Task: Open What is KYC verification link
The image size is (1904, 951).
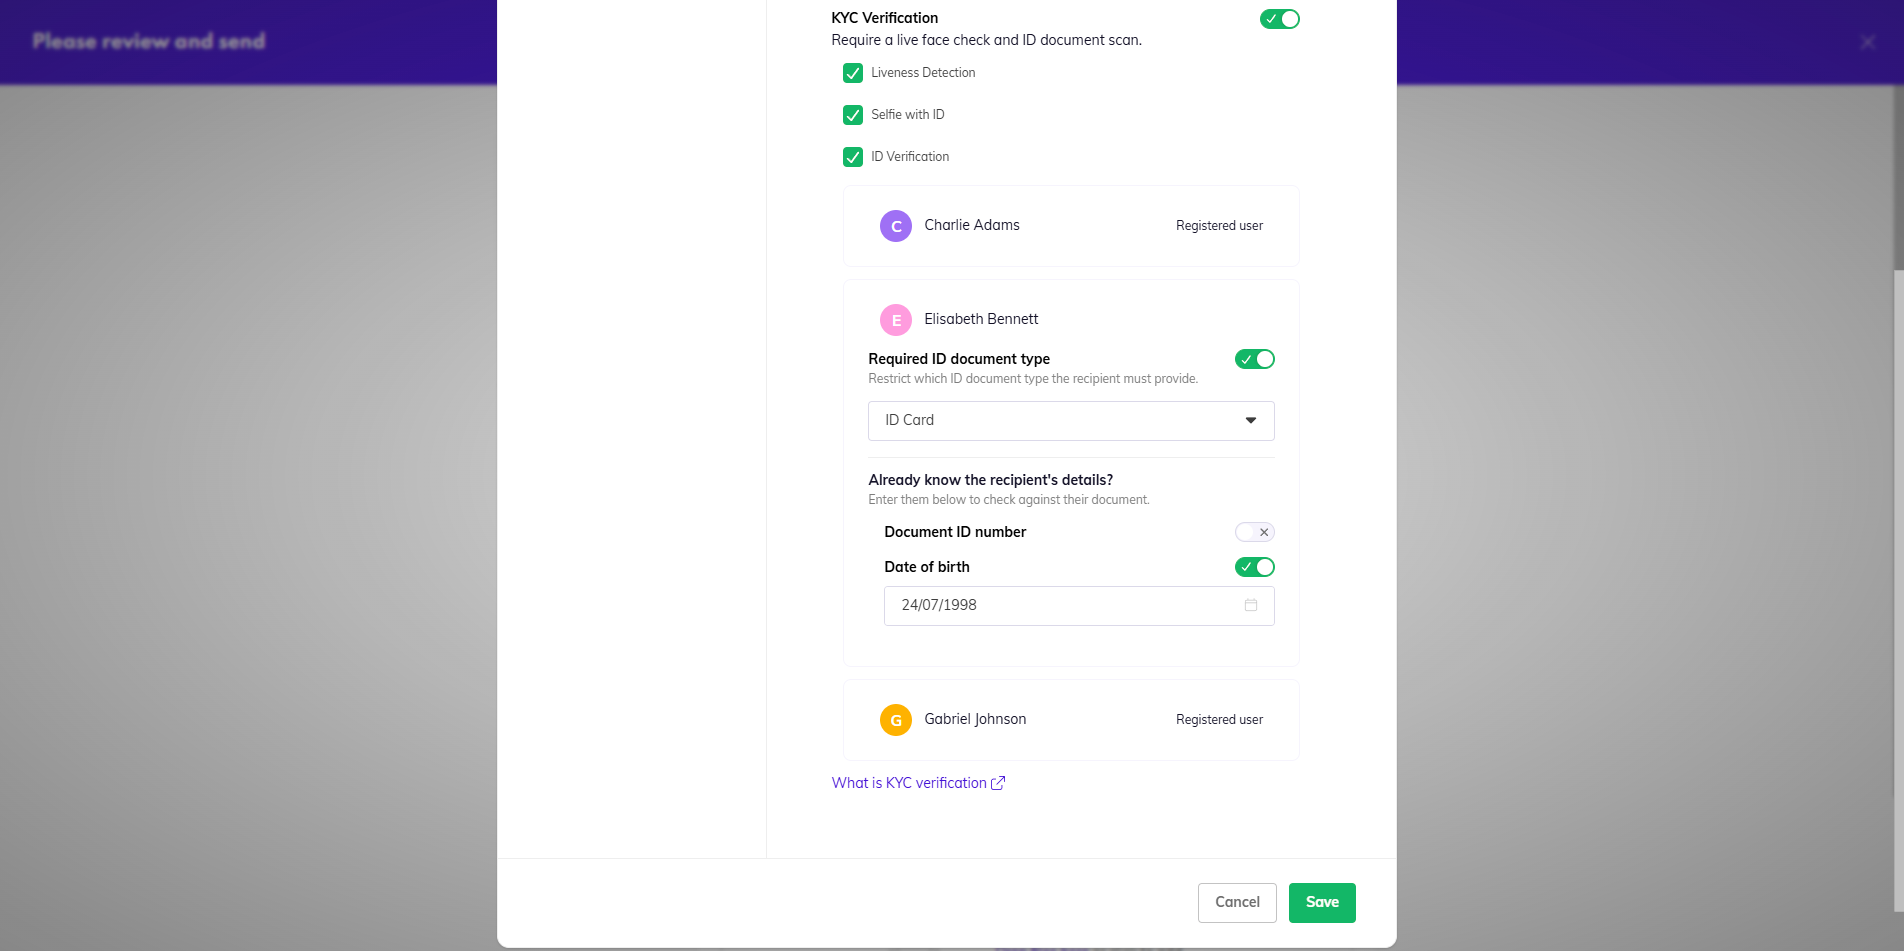Action: 909,783
